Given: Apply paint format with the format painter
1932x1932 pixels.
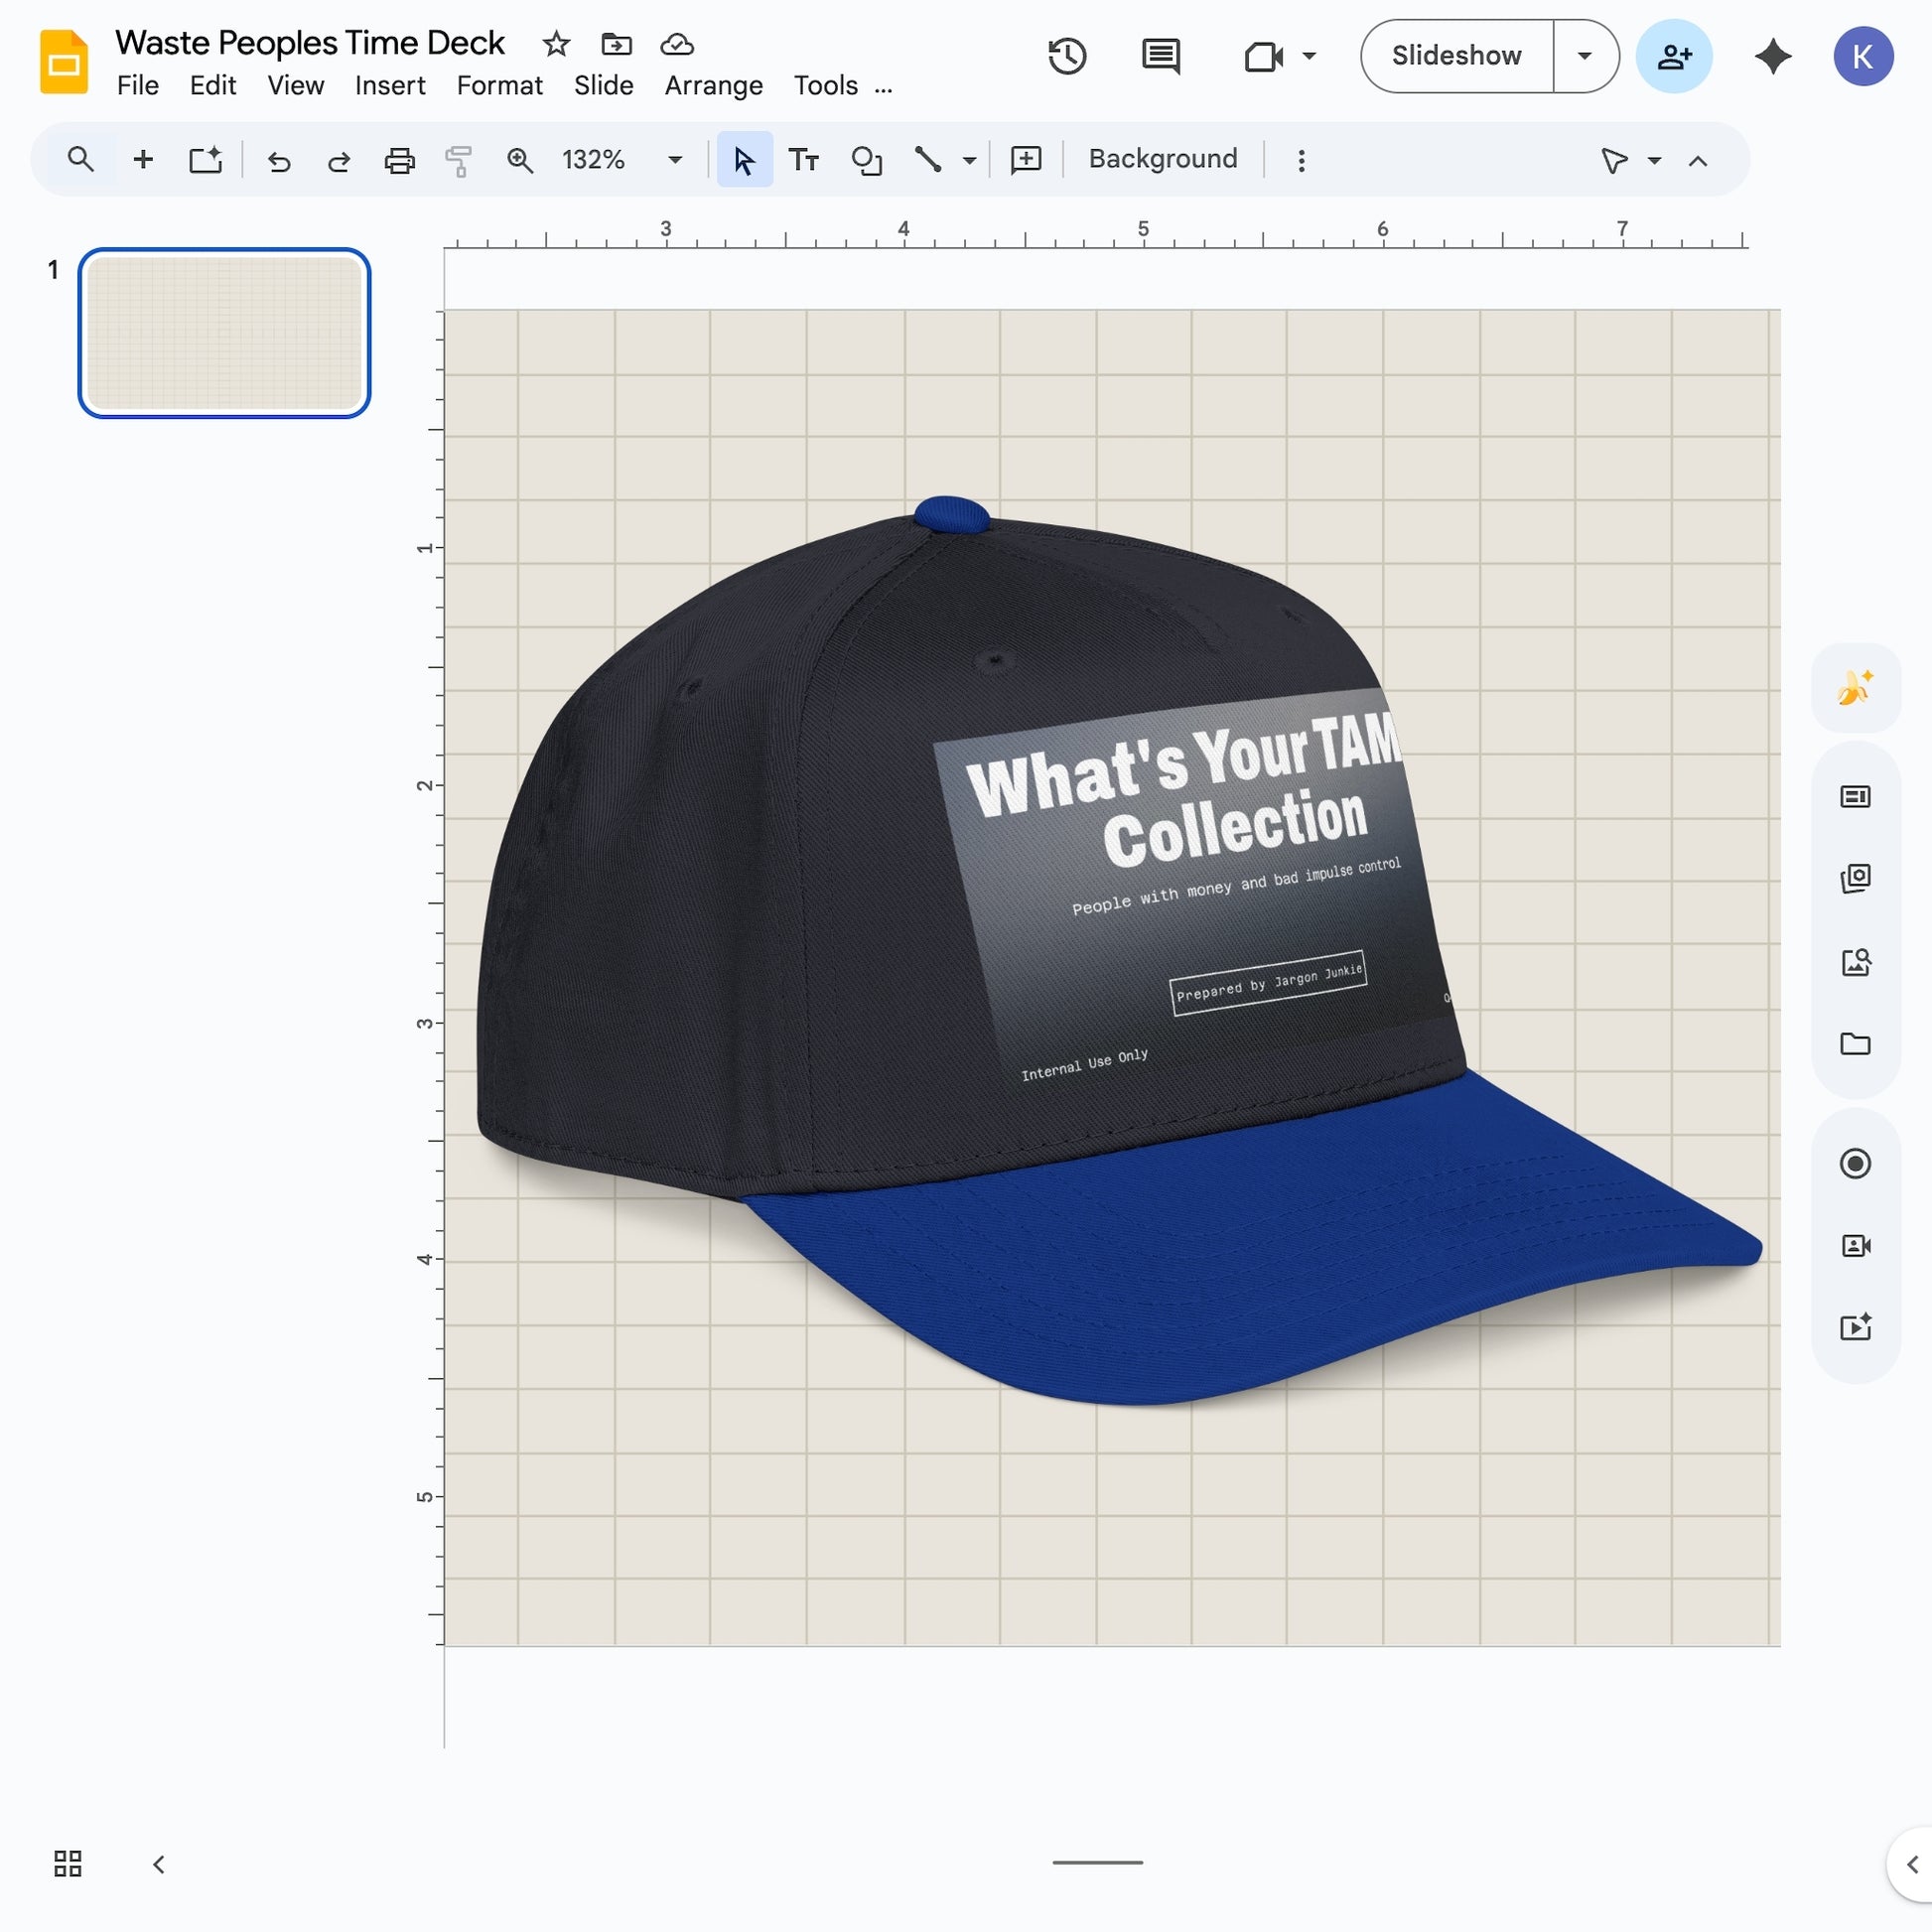Looking at the screenshot, I should click(458, 158).
